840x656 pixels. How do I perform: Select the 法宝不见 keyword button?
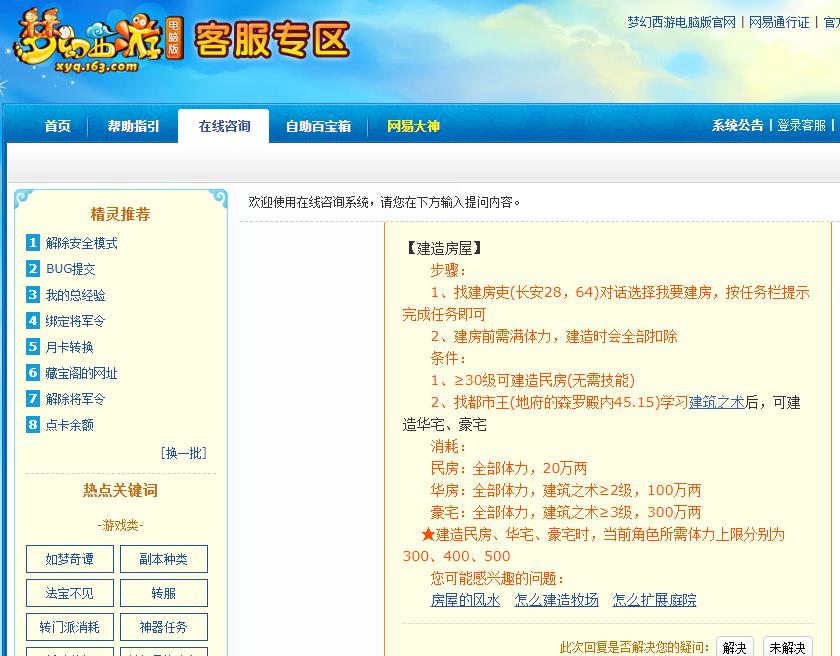70,593
